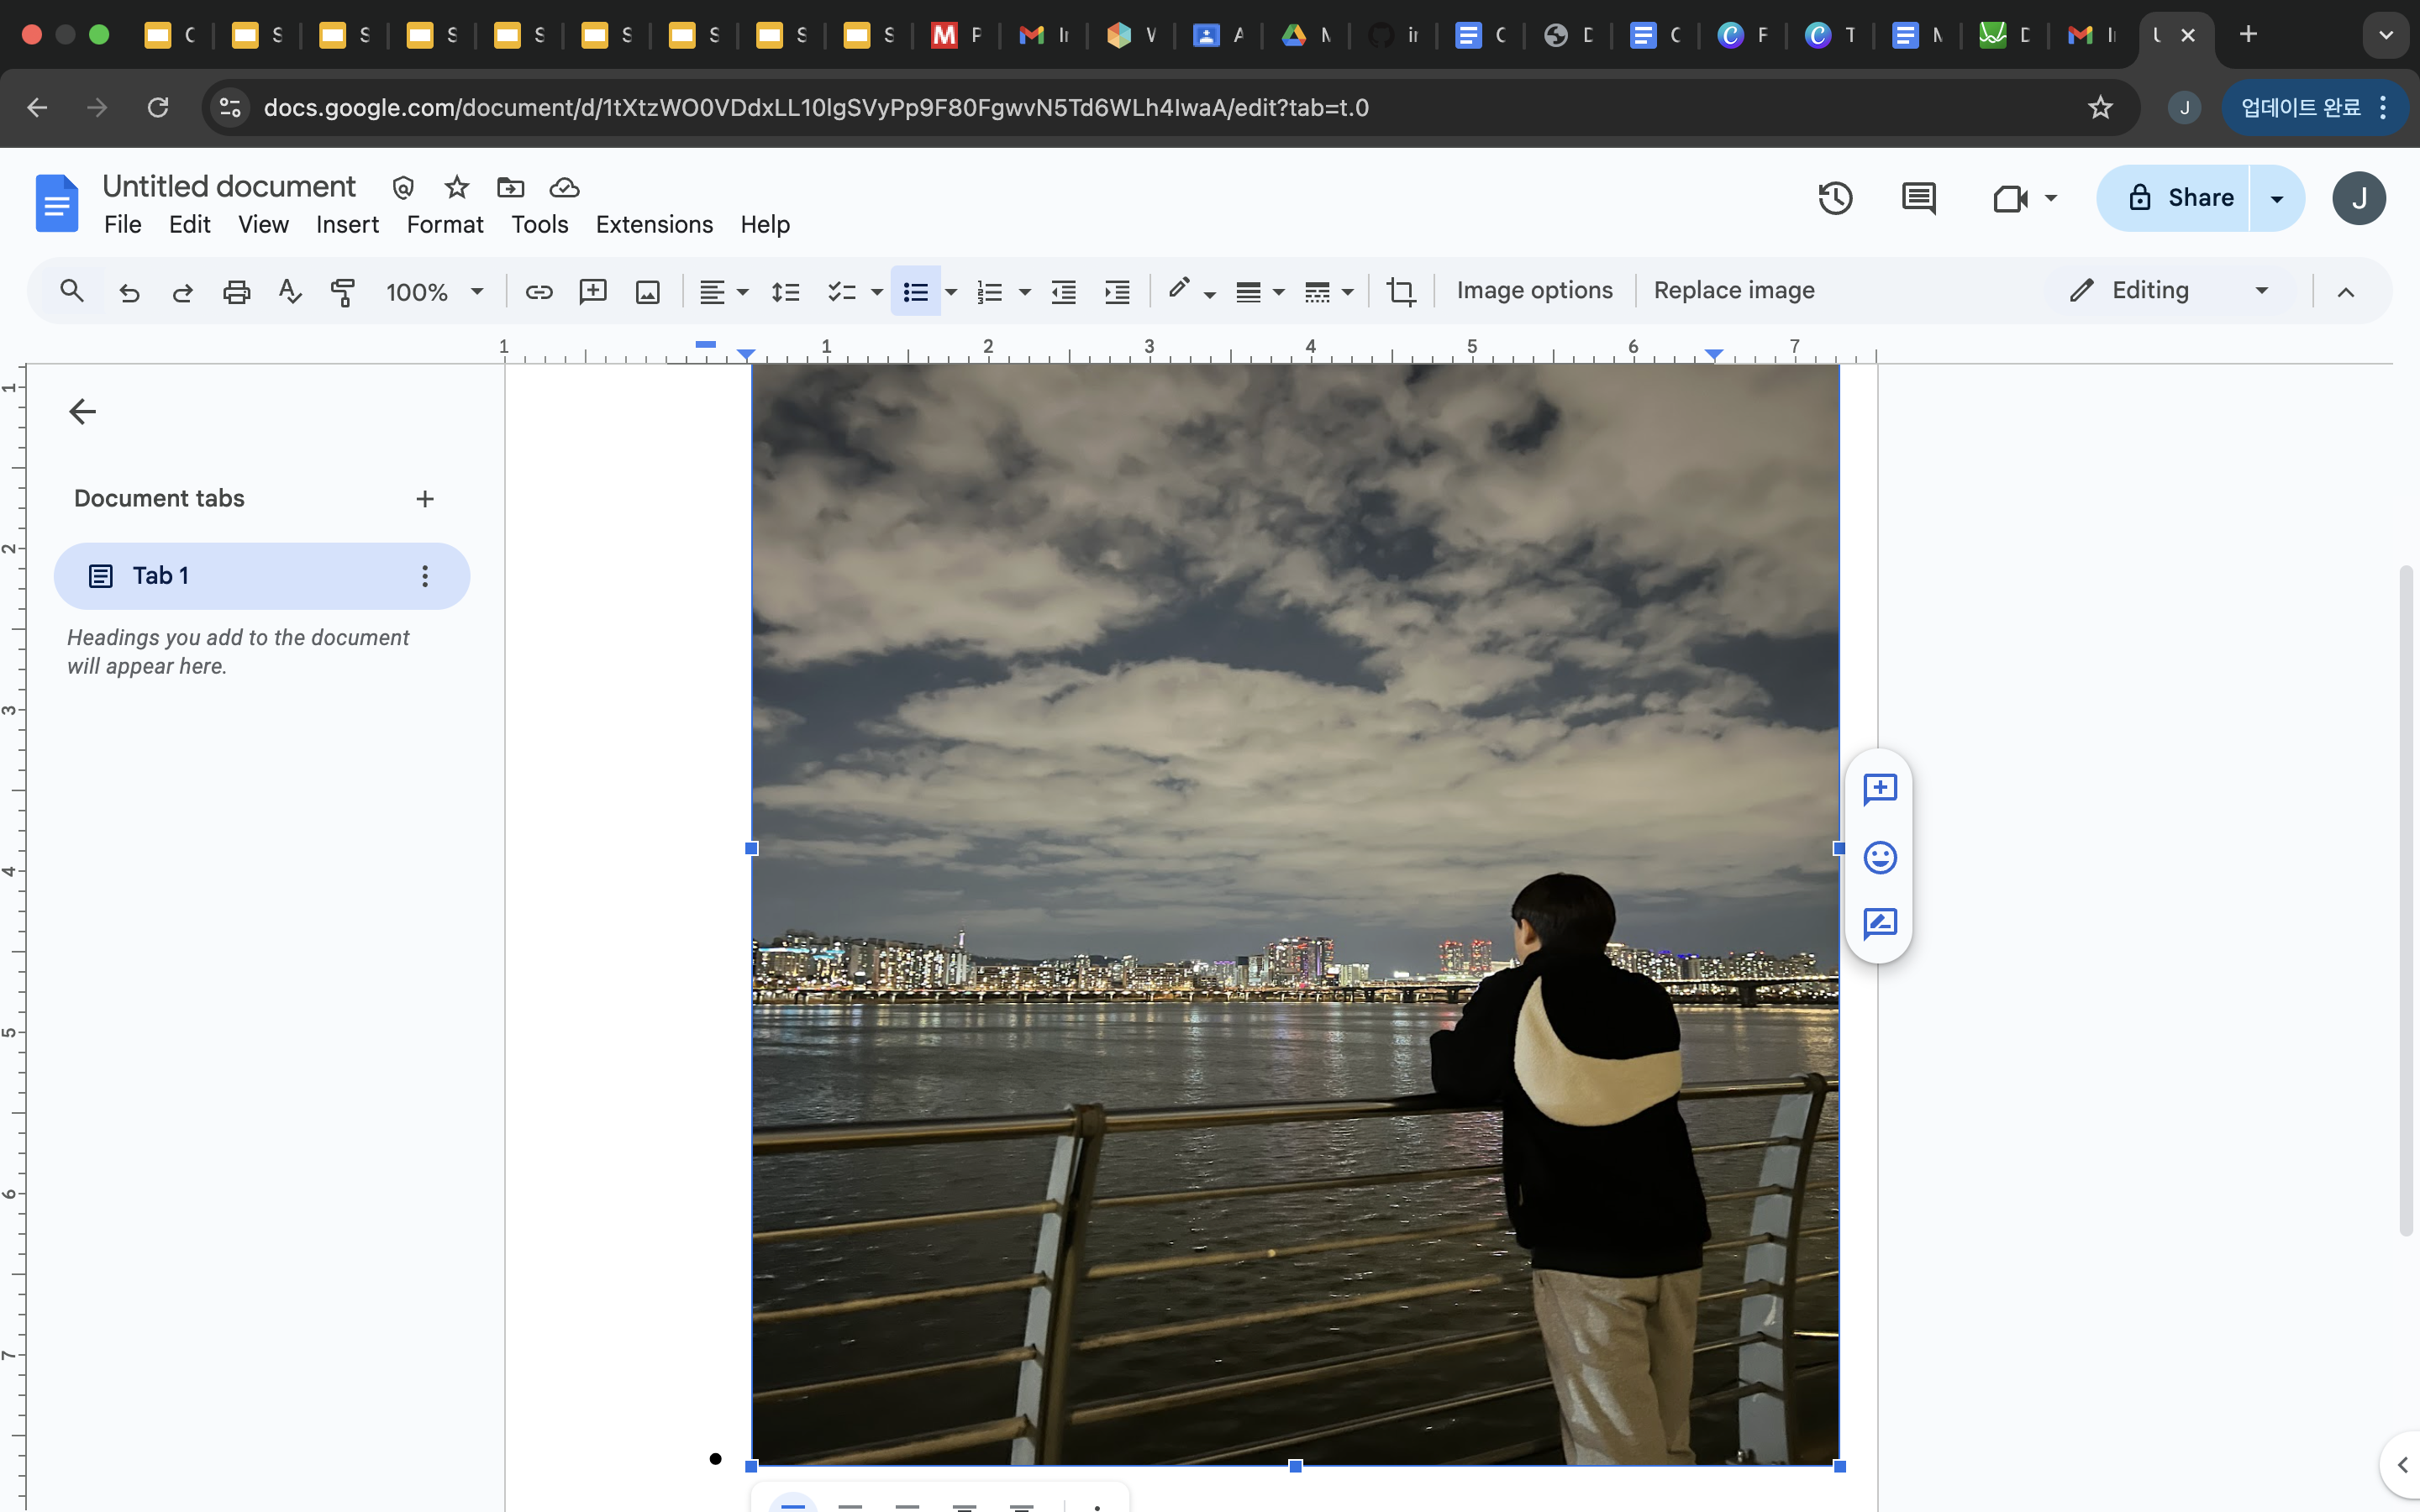Screen dimensions: 2420x1512
Task: Click the Image options button
Action: click(1534, 290)
